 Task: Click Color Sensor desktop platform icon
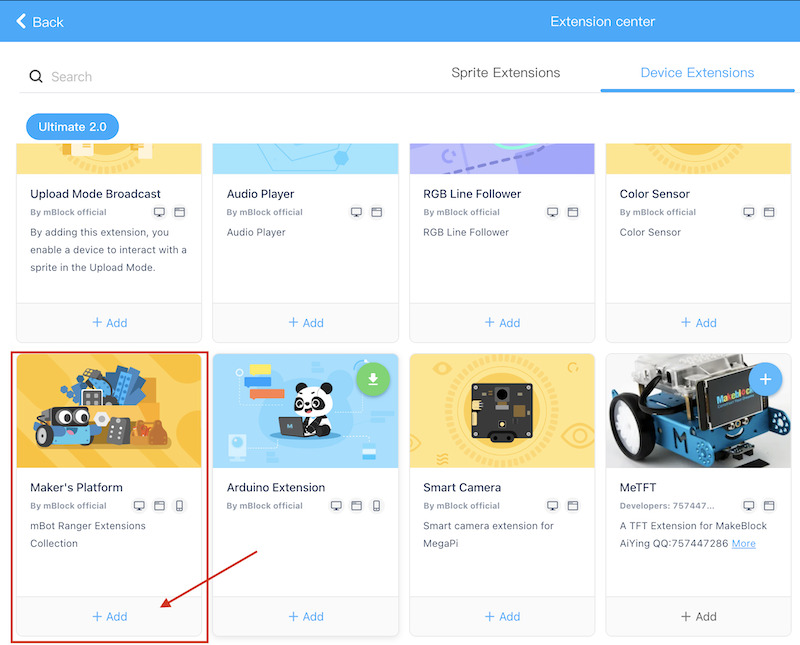(749, 212)
